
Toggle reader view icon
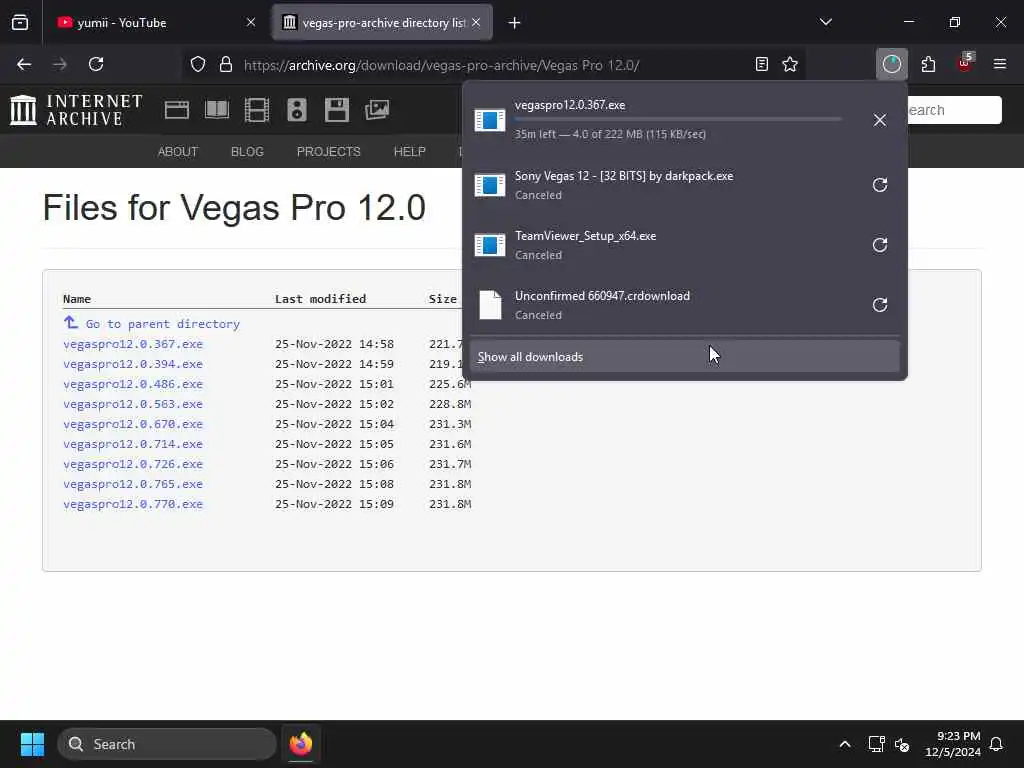tap(761, 64)
